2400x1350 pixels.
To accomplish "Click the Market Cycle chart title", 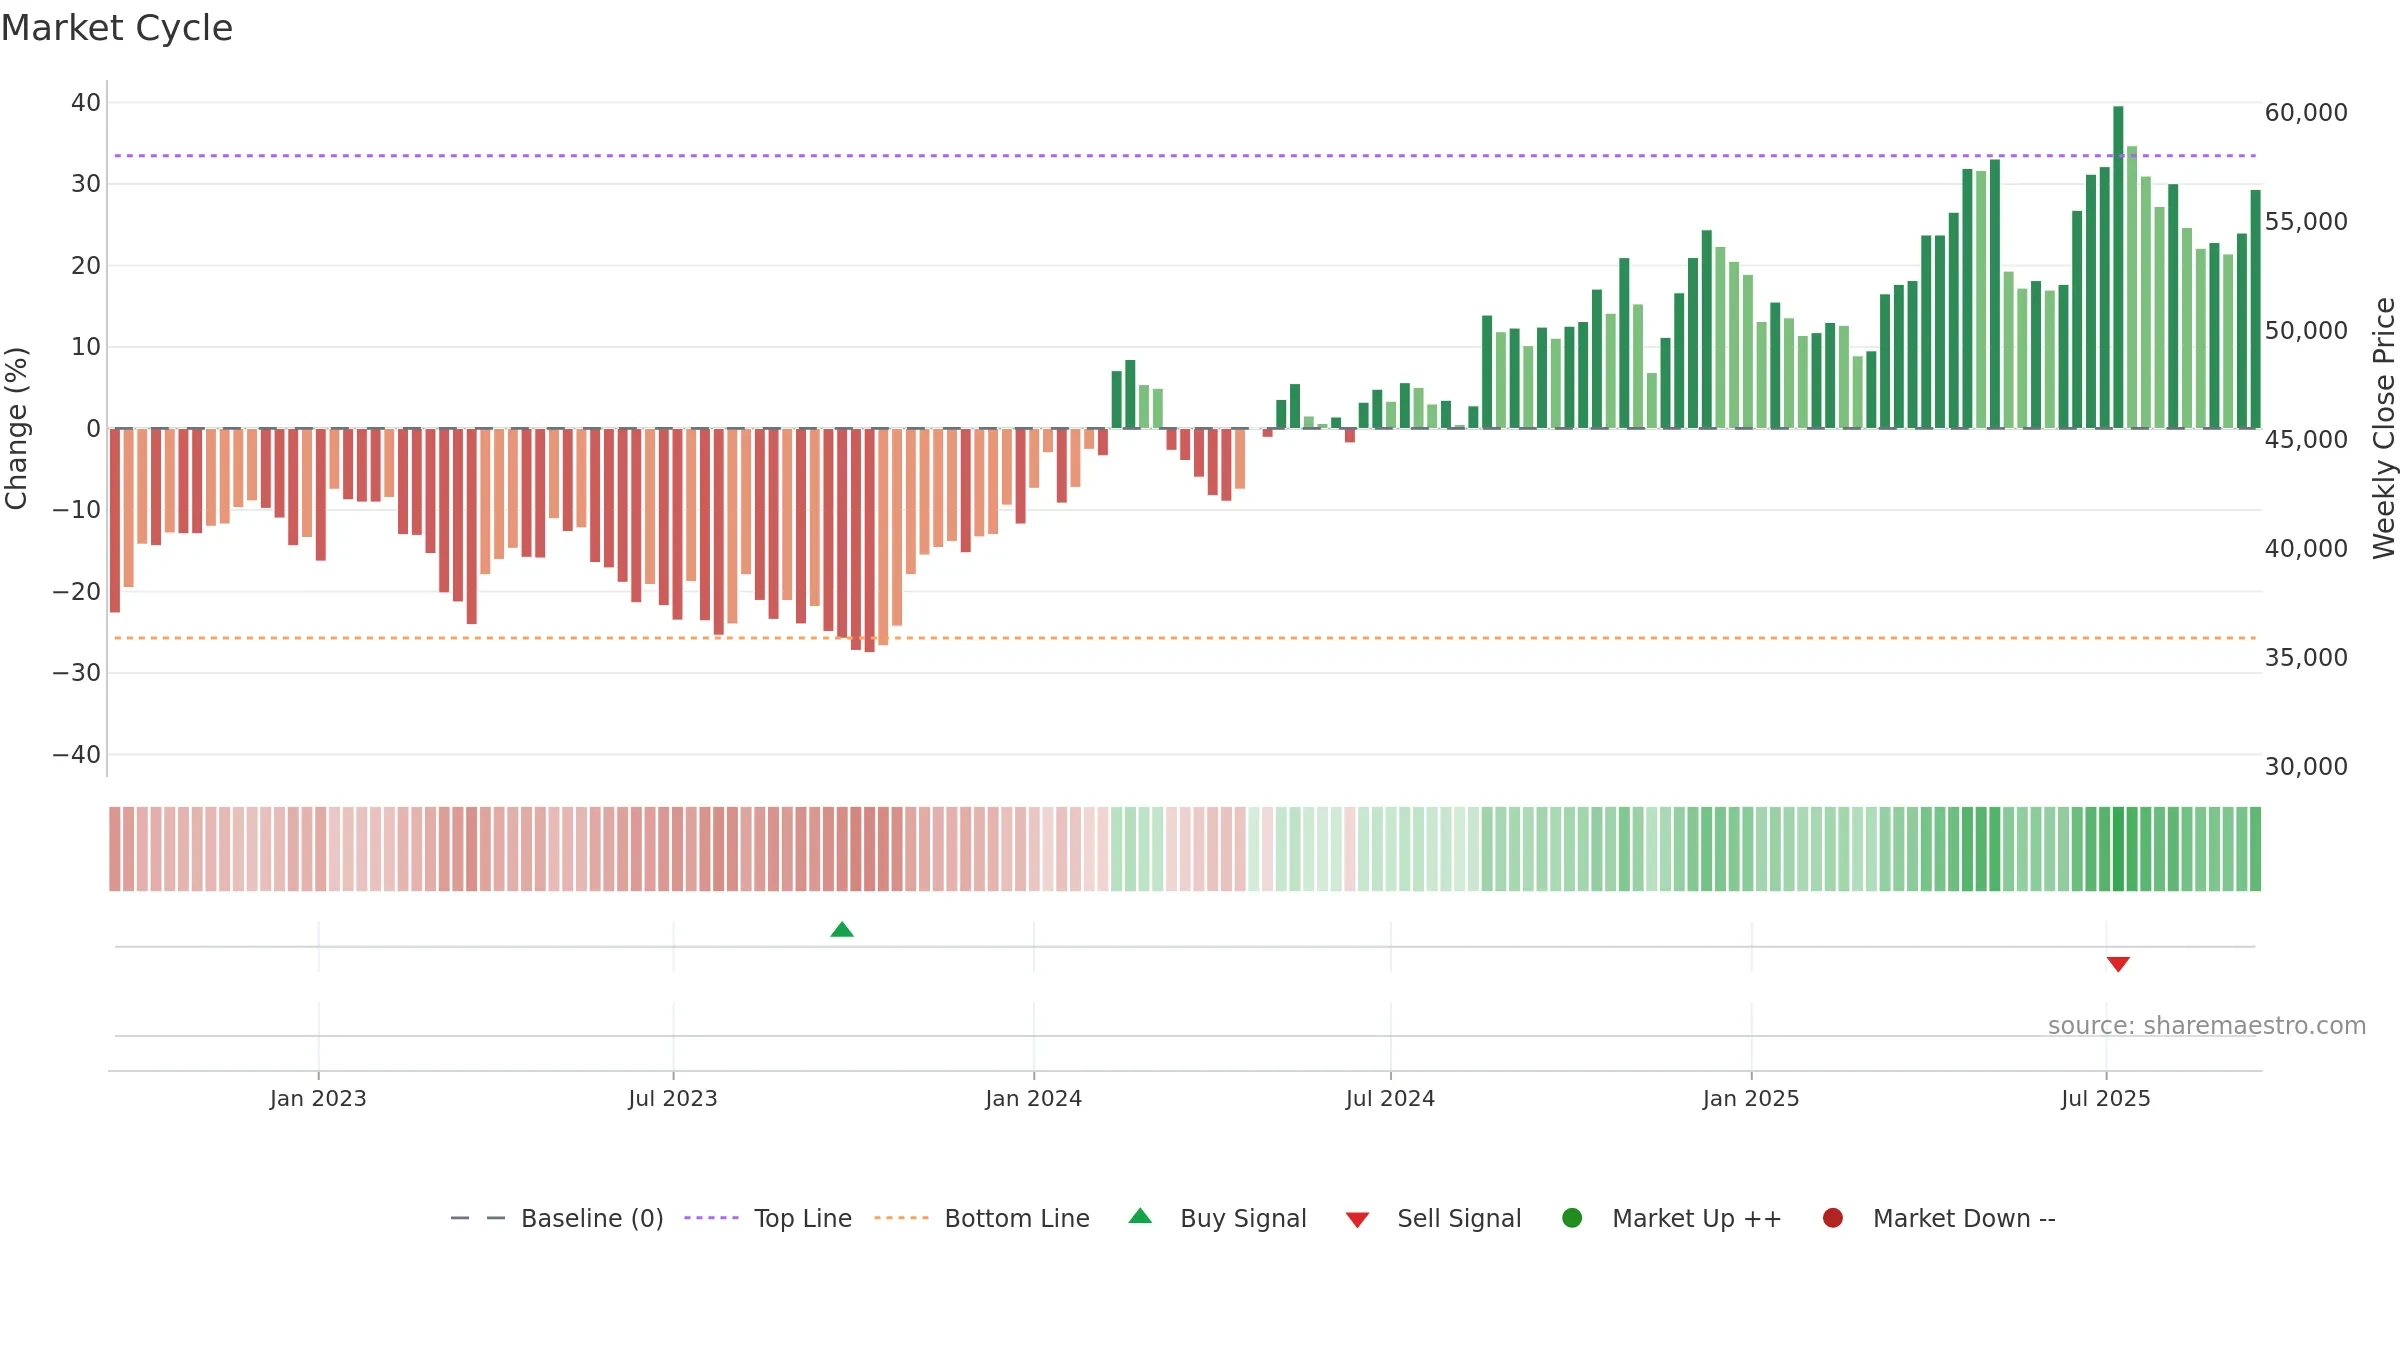I will click(x=117, y=28).
